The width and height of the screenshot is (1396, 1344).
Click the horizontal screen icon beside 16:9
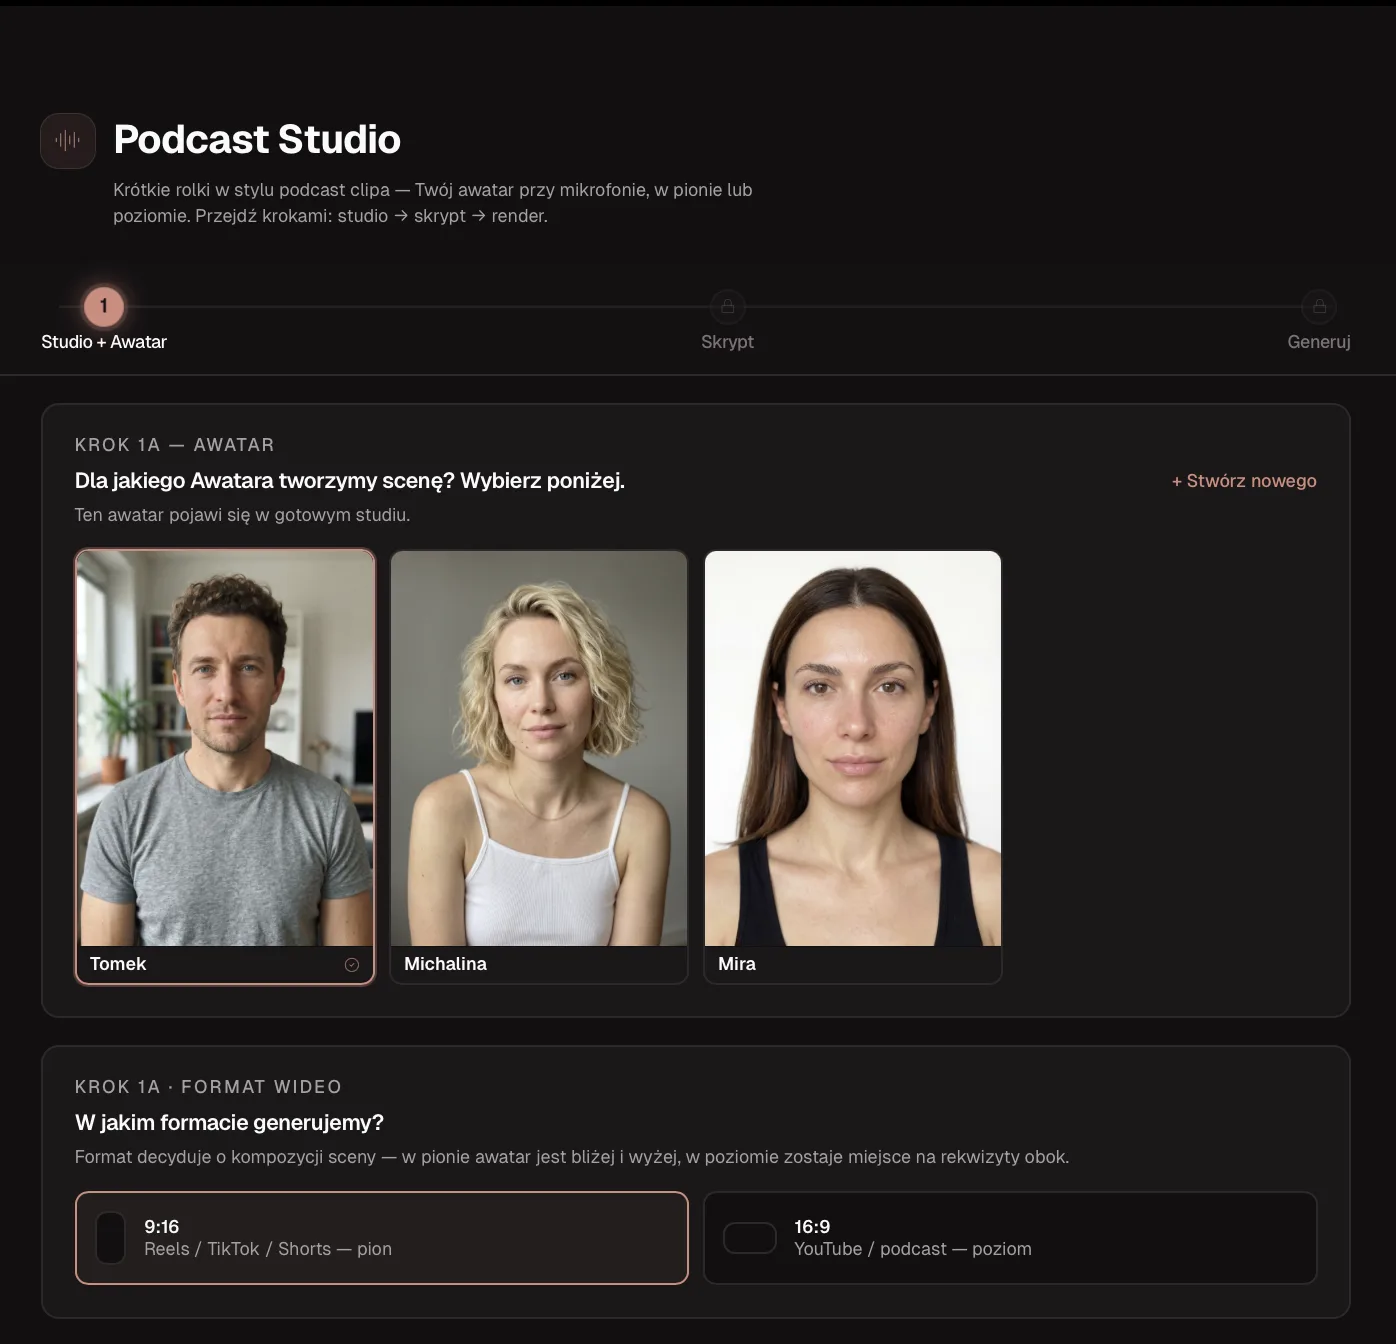749,1238
